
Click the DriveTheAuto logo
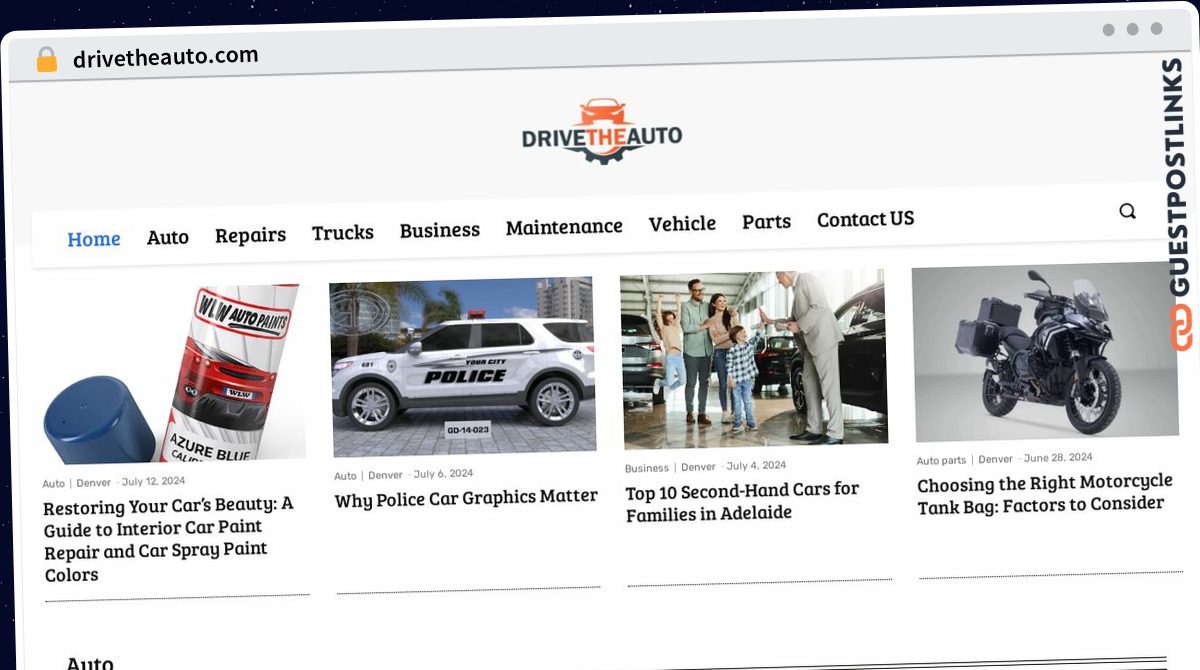[602, 132]
